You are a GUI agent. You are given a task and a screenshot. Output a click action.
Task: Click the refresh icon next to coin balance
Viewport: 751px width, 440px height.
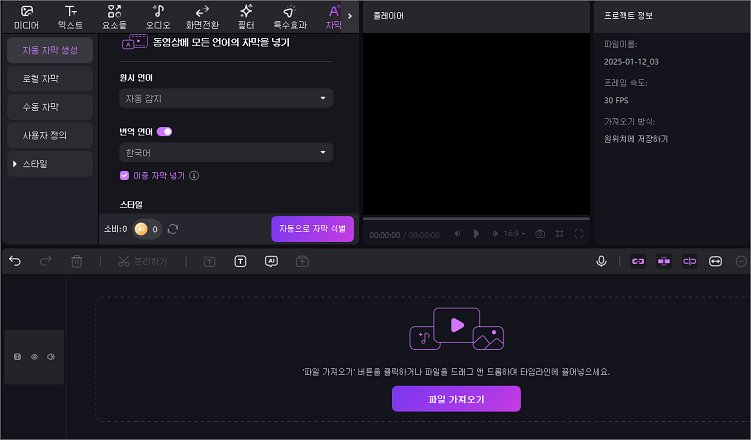pos(173,229)
